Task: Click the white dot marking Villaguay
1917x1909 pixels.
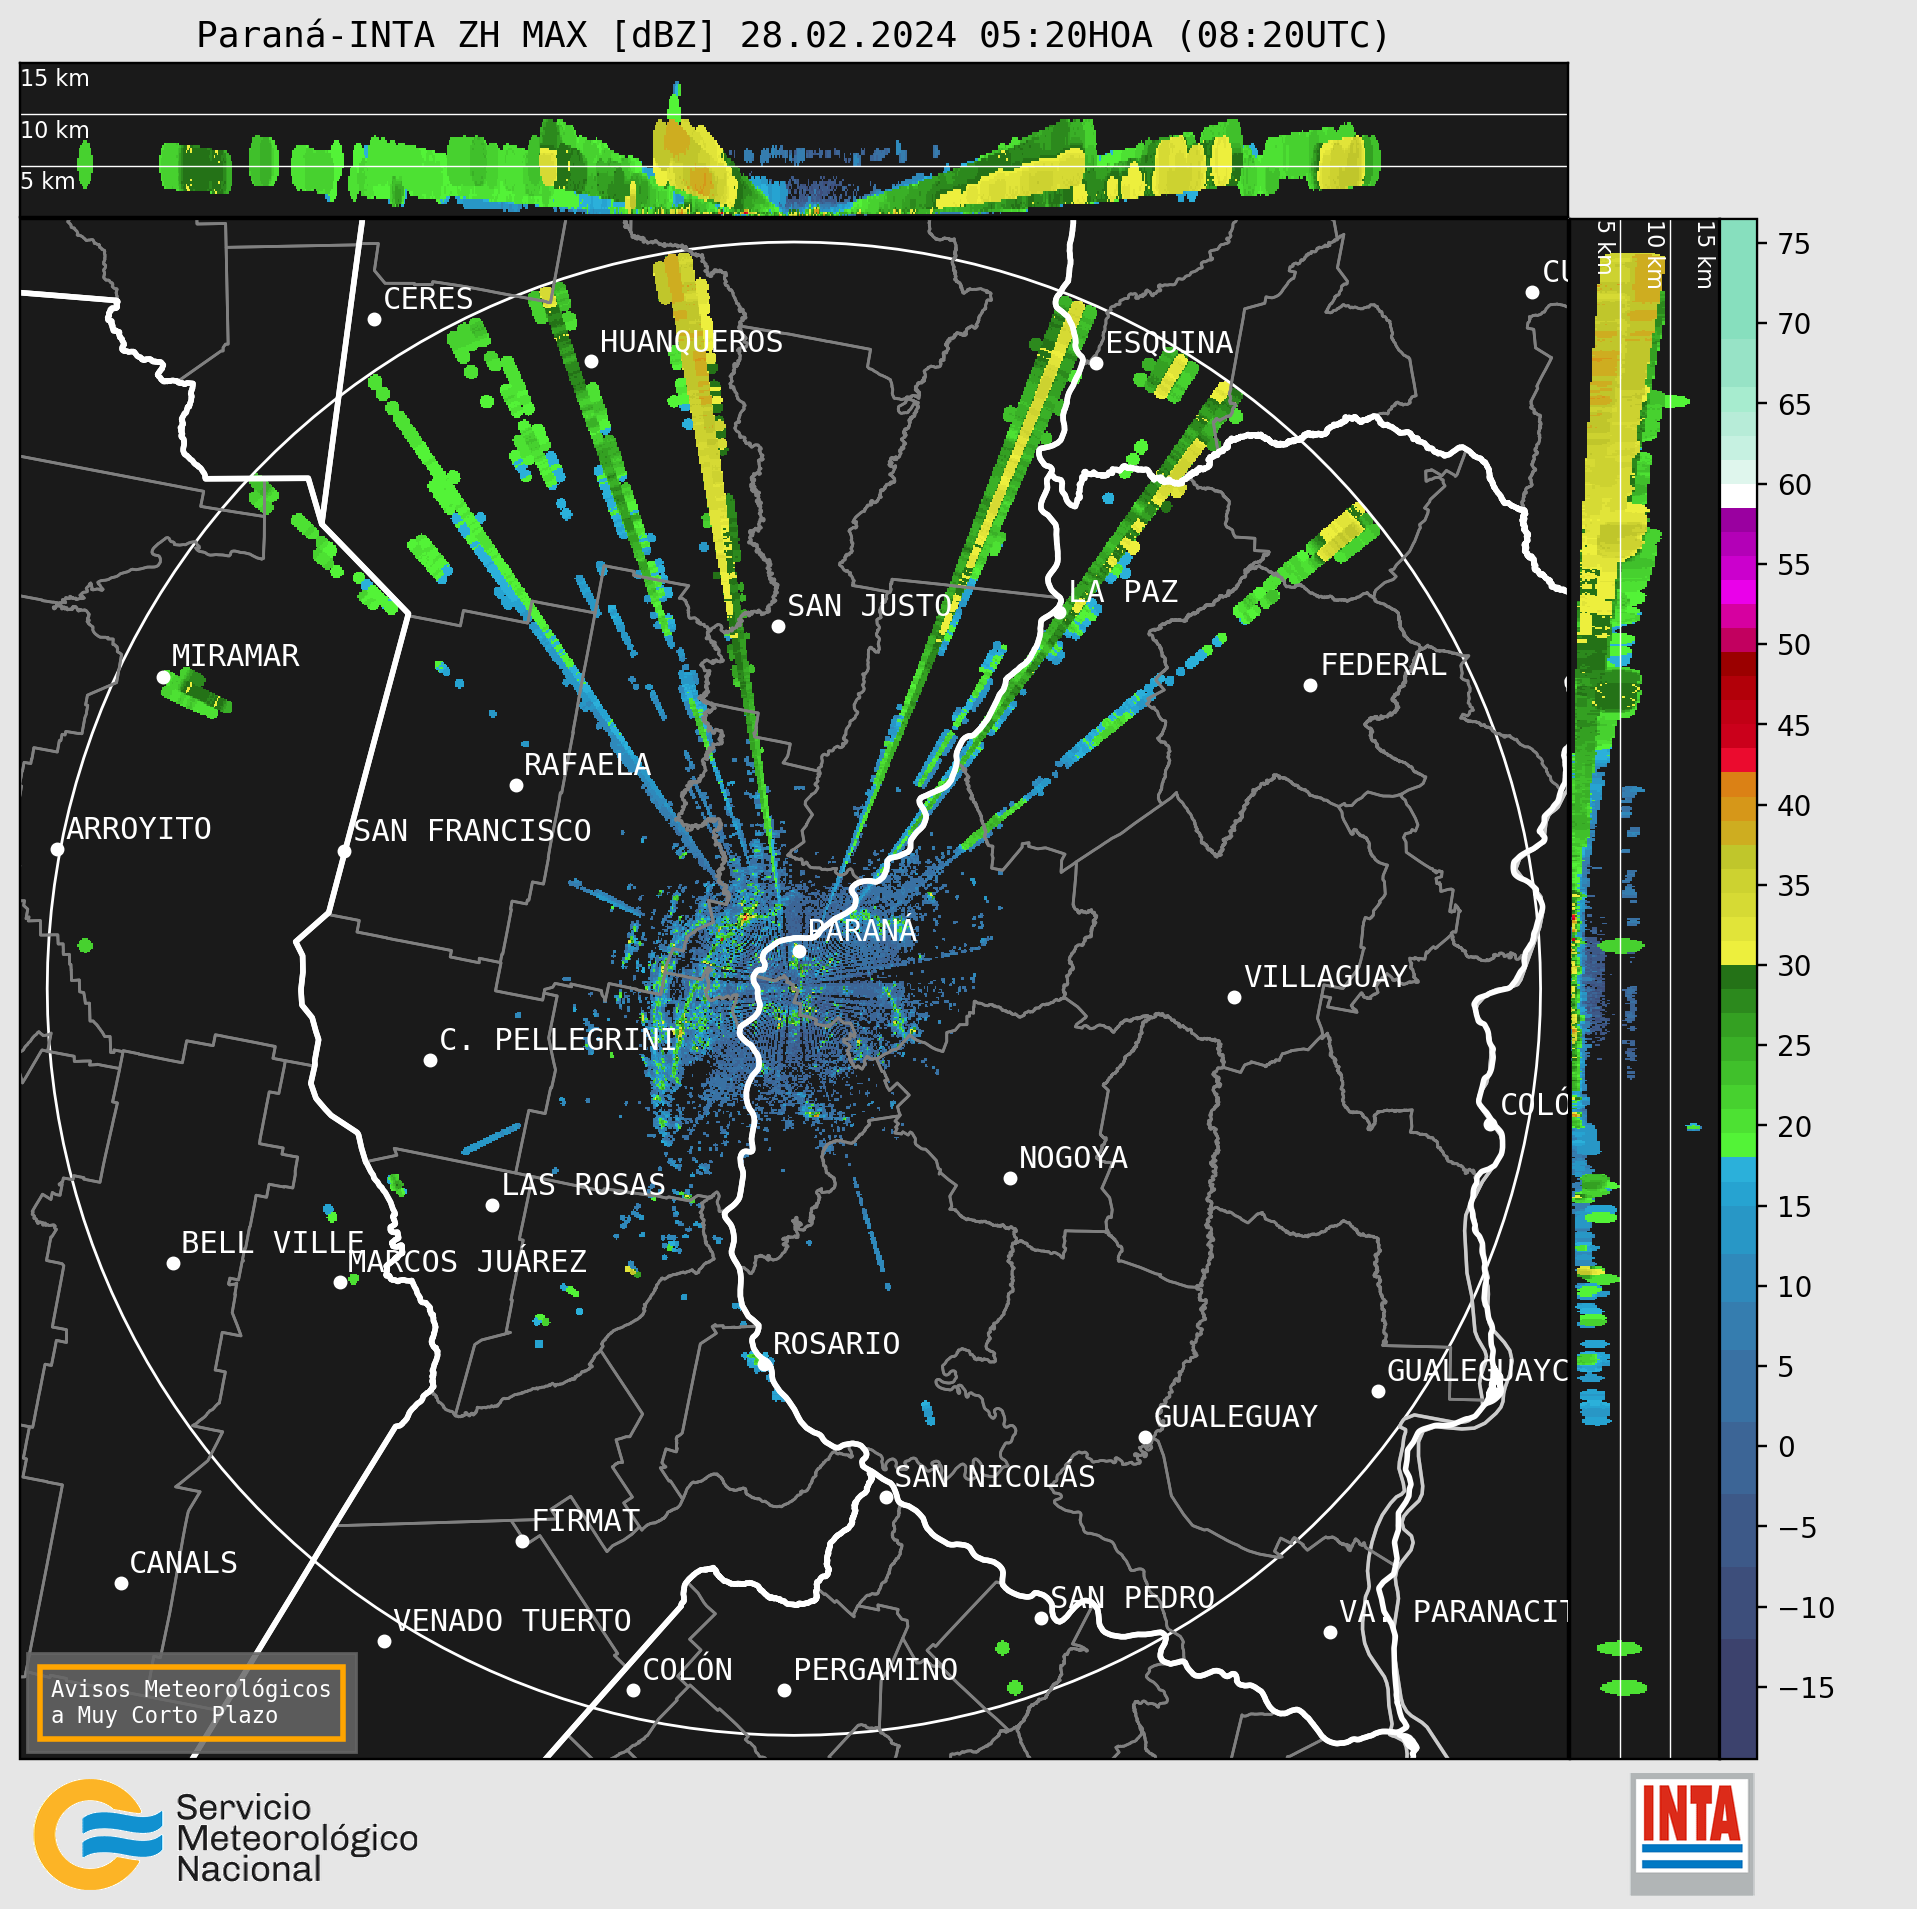Action: coord(1234,998)
